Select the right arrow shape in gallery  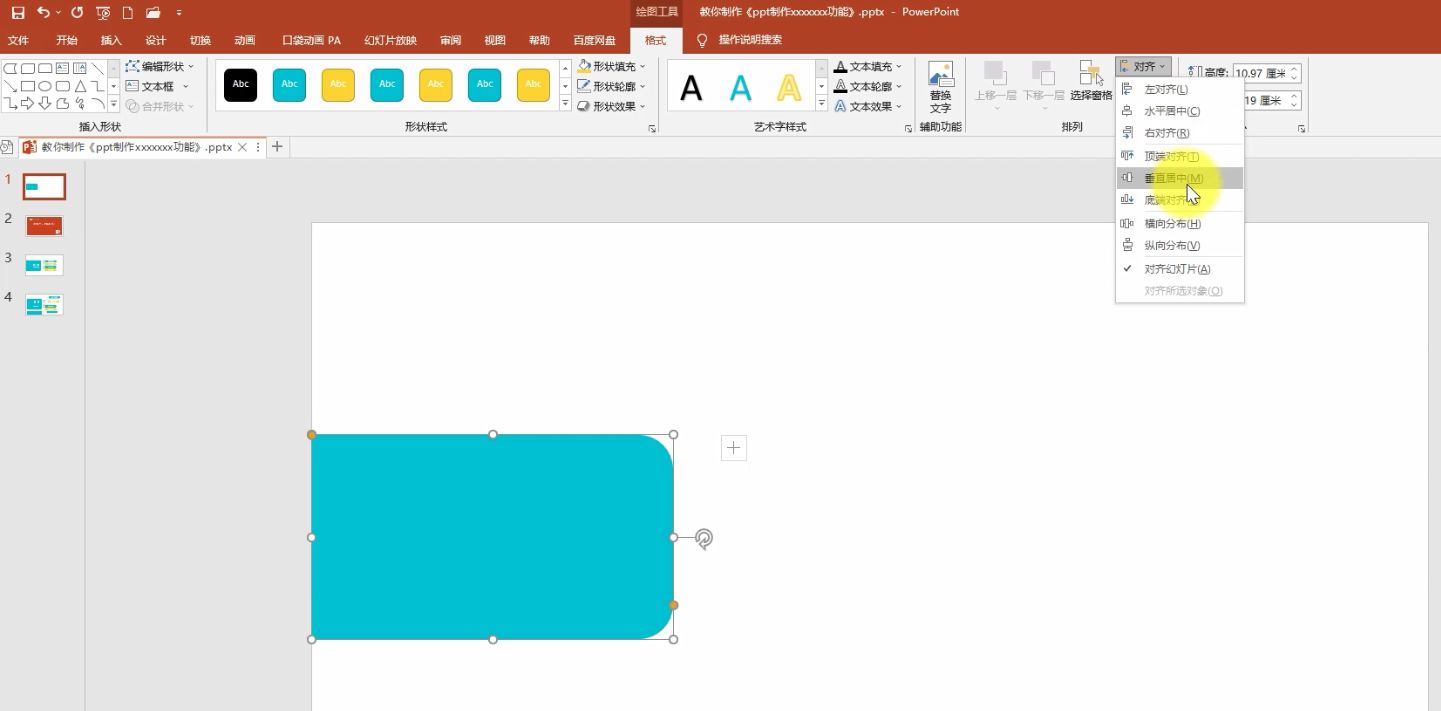[x=27, y=103]
